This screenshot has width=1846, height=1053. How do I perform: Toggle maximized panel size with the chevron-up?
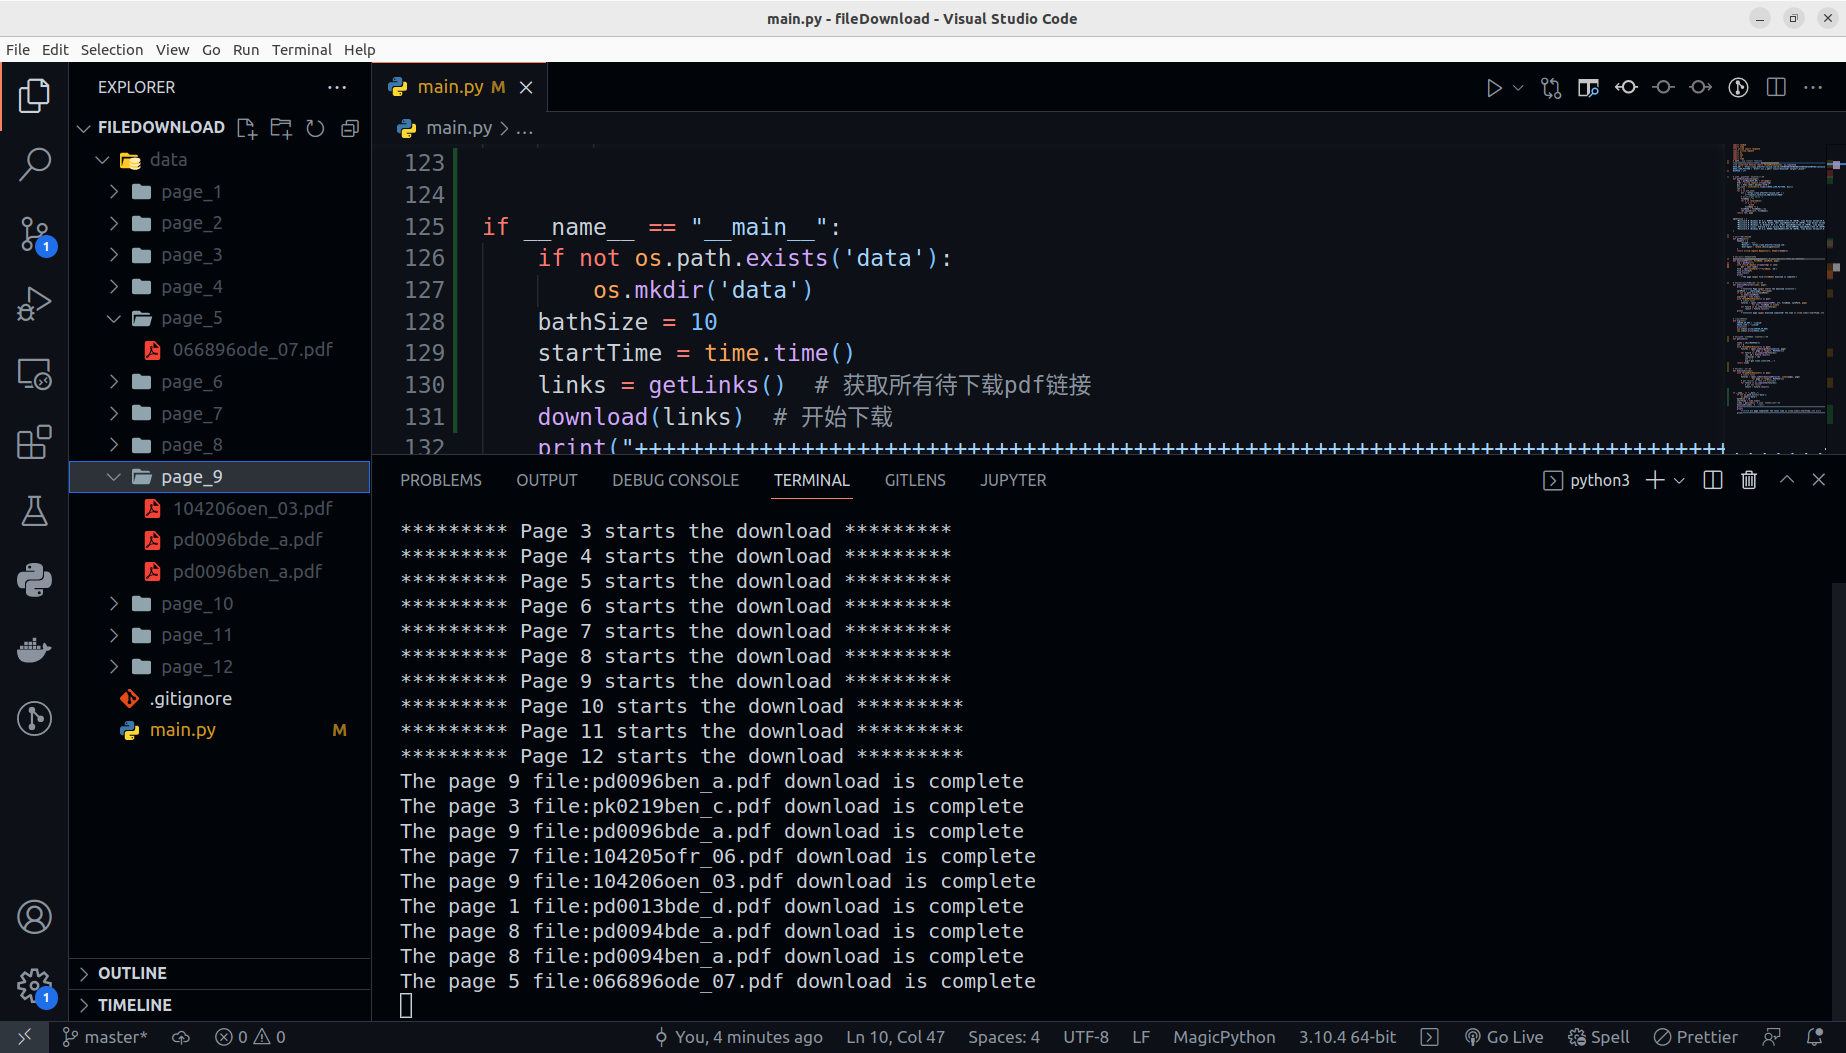click(1786, 480)
